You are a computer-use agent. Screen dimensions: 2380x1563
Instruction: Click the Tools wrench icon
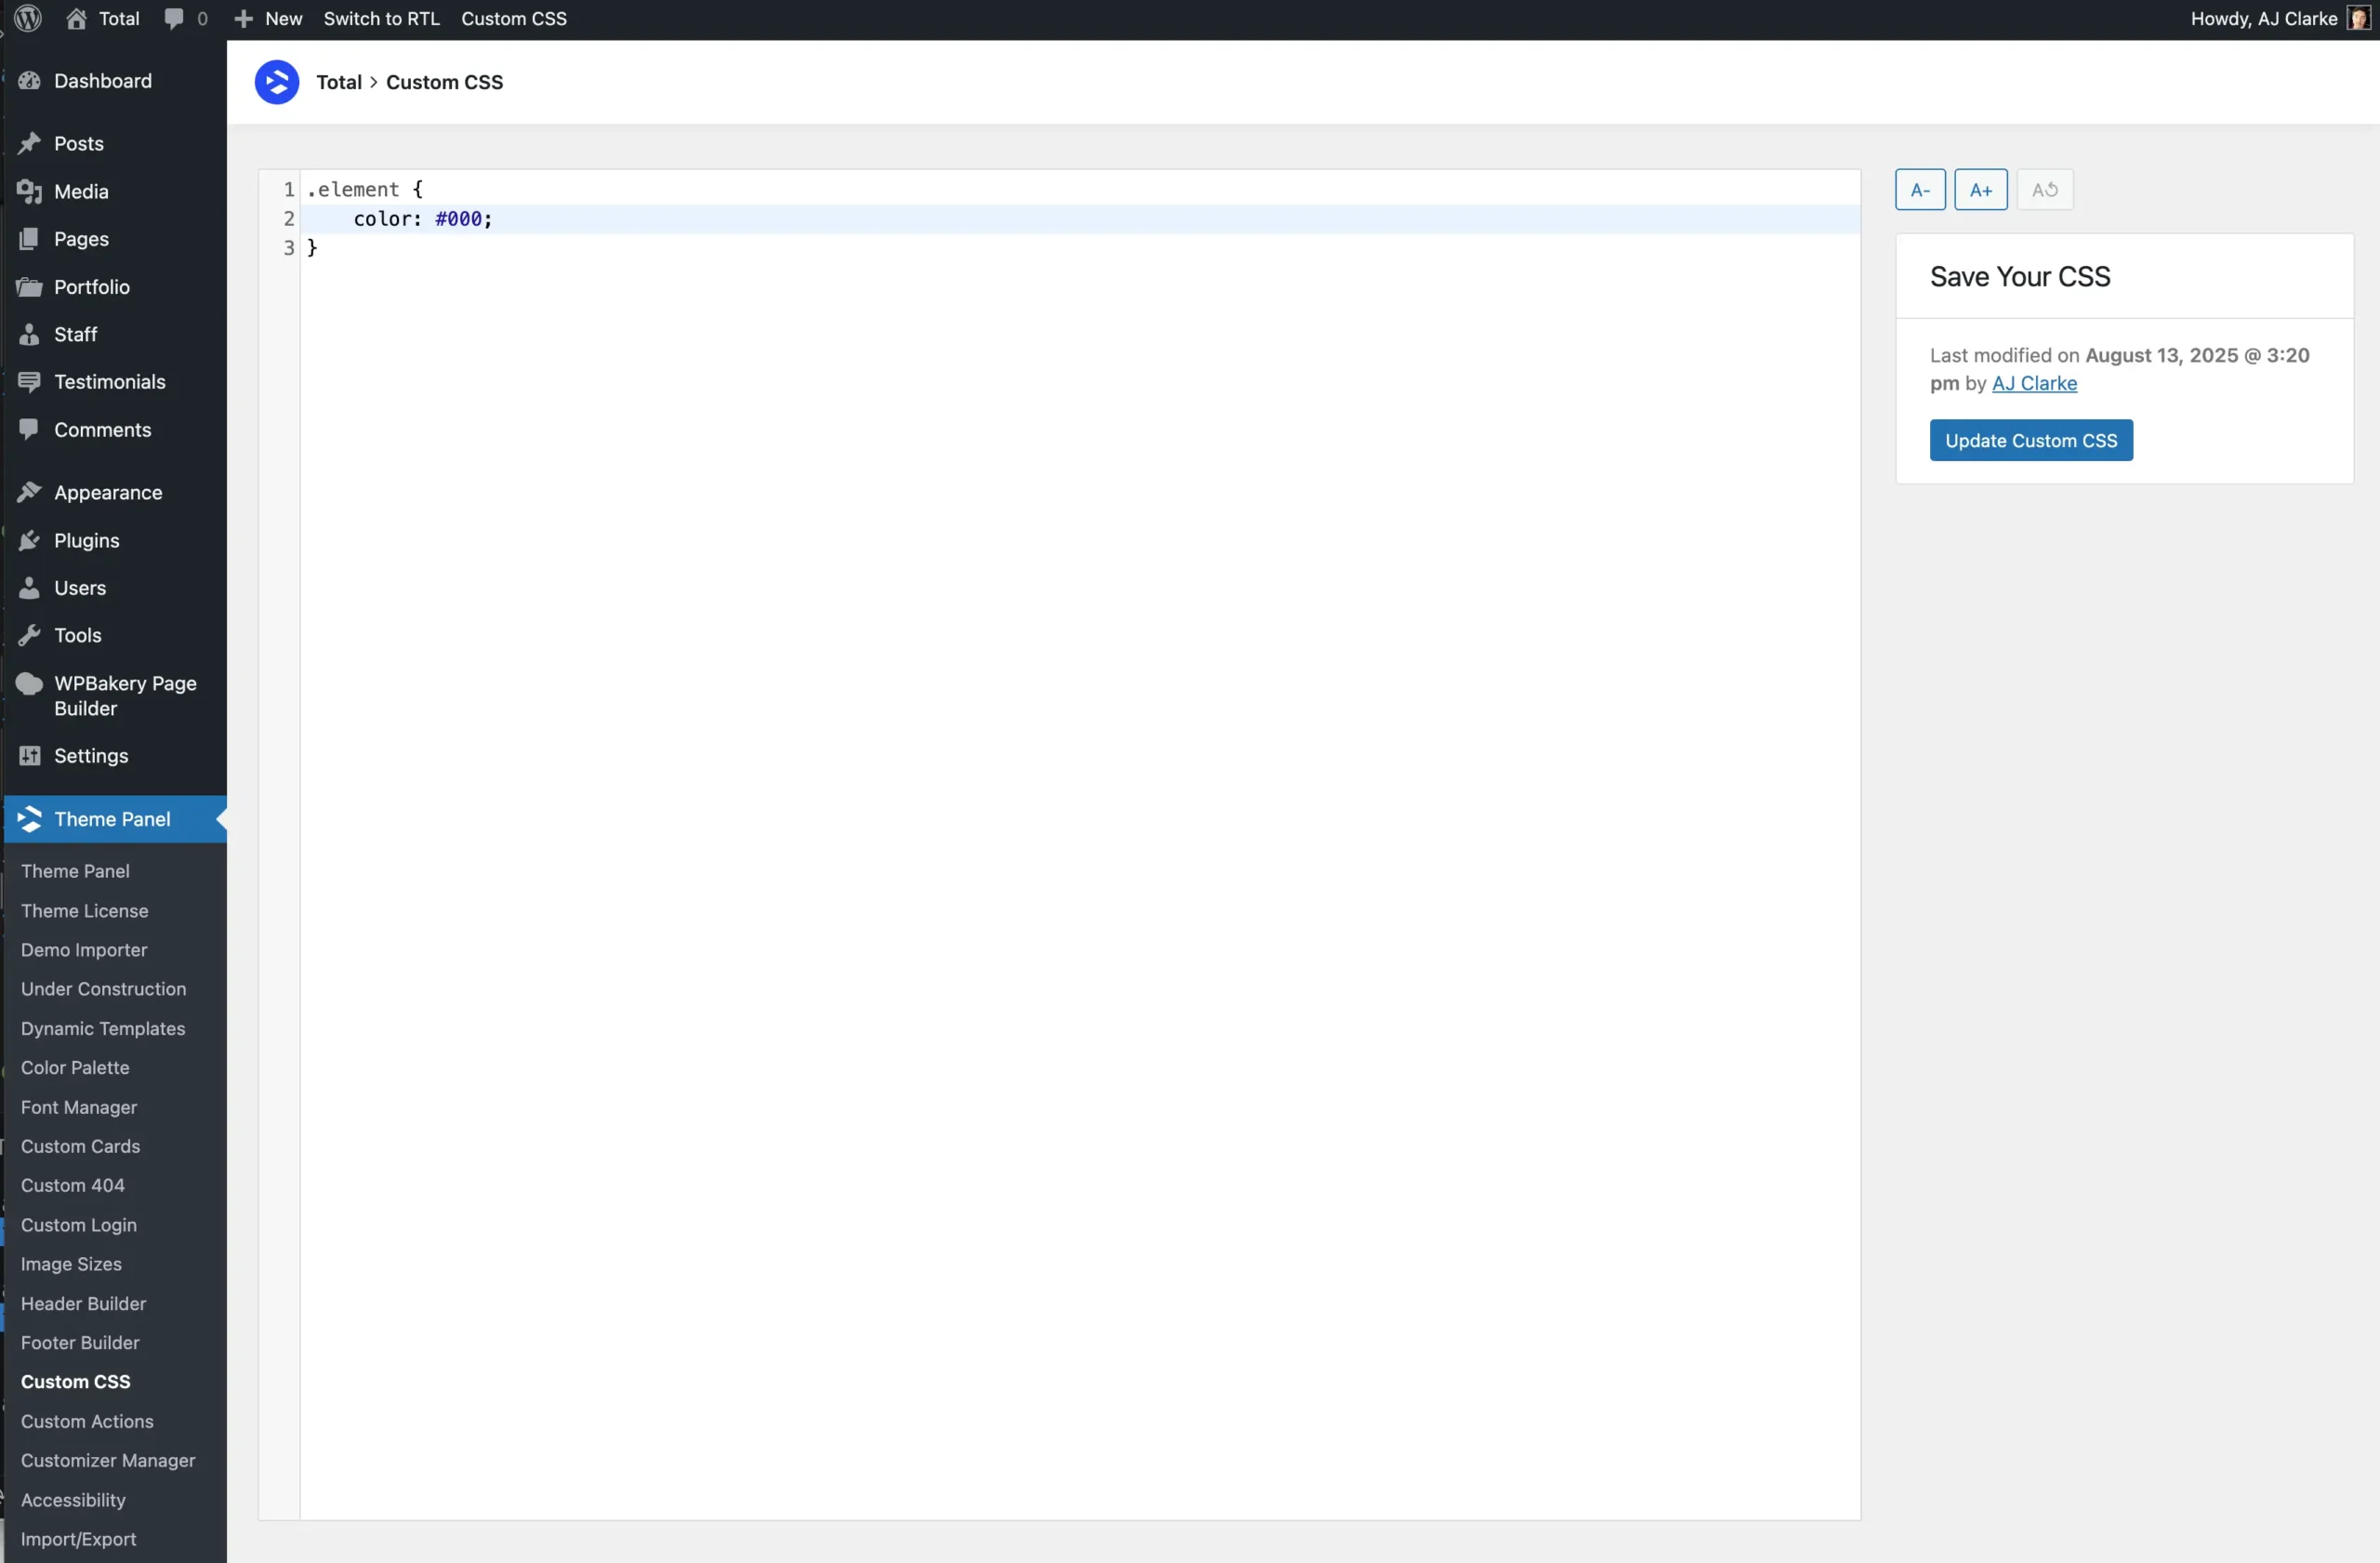pyautogui.click(x=30, y=635)
